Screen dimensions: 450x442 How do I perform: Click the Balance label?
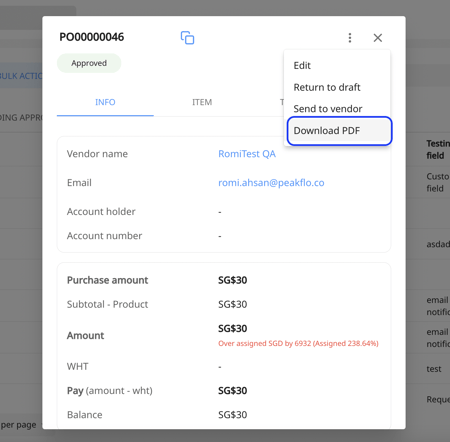click(85, 415)
